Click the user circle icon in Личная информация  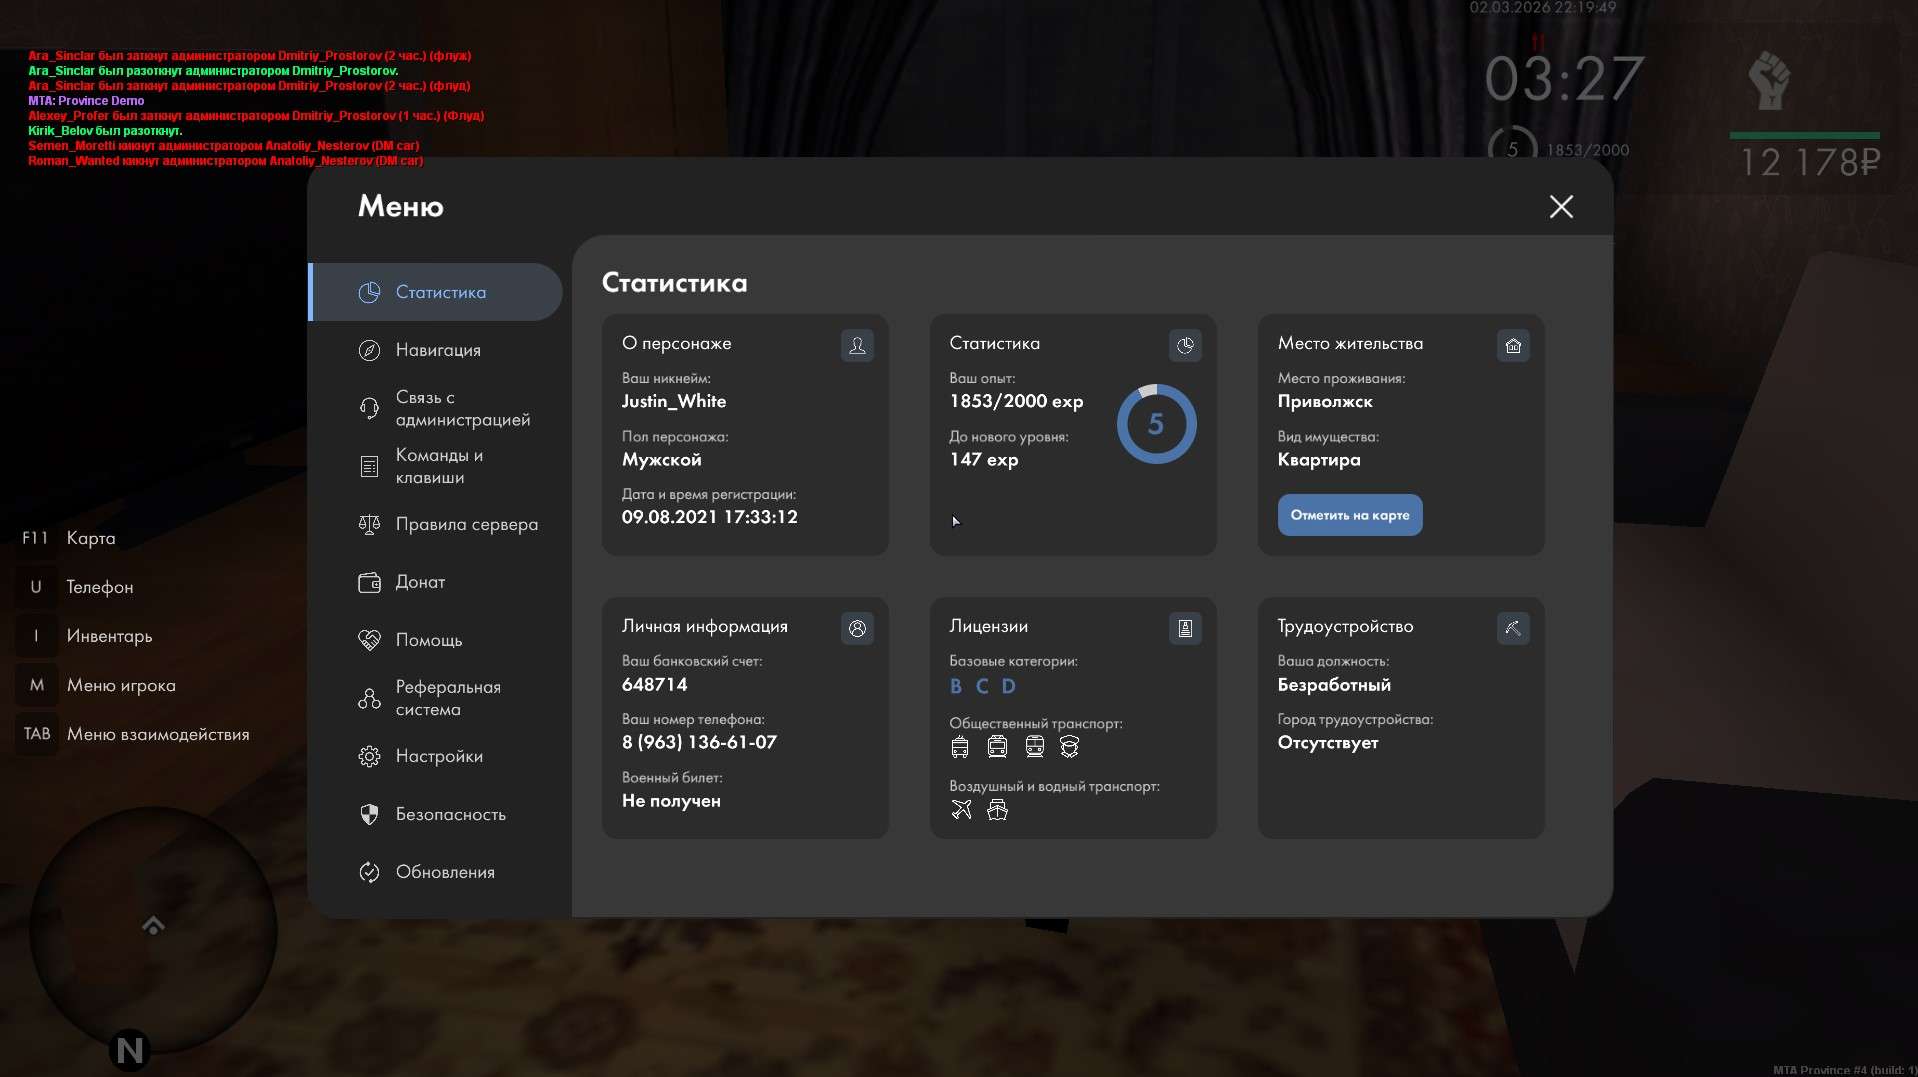[857, 628]
